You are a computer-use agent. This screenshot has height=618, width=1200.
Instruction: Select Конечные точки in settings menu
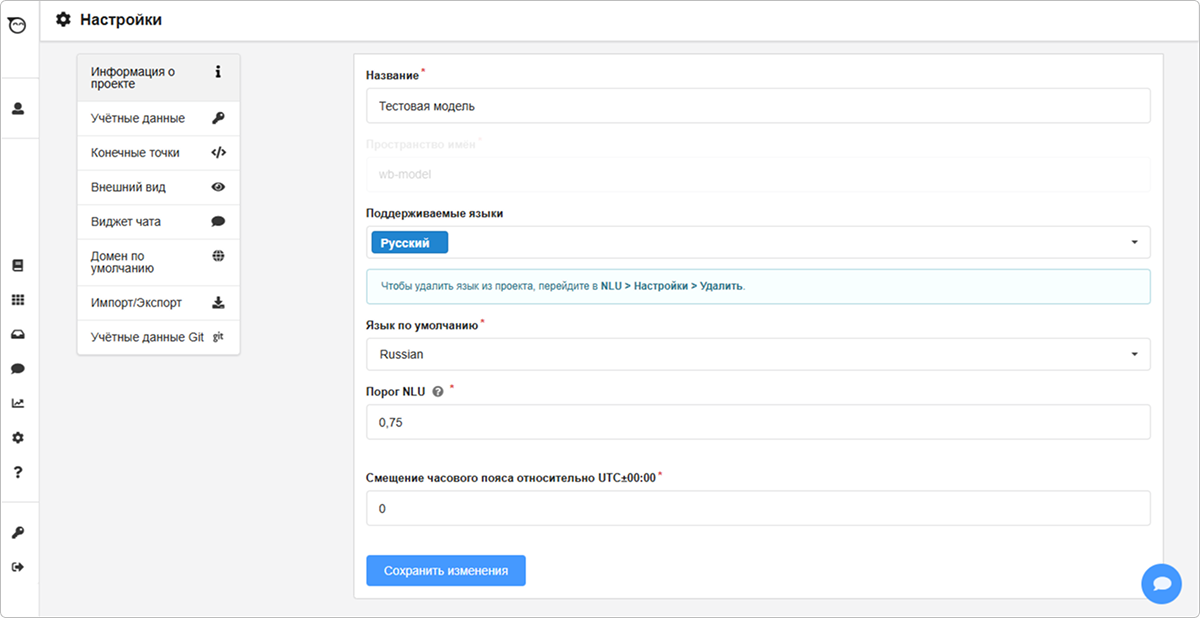158,153
